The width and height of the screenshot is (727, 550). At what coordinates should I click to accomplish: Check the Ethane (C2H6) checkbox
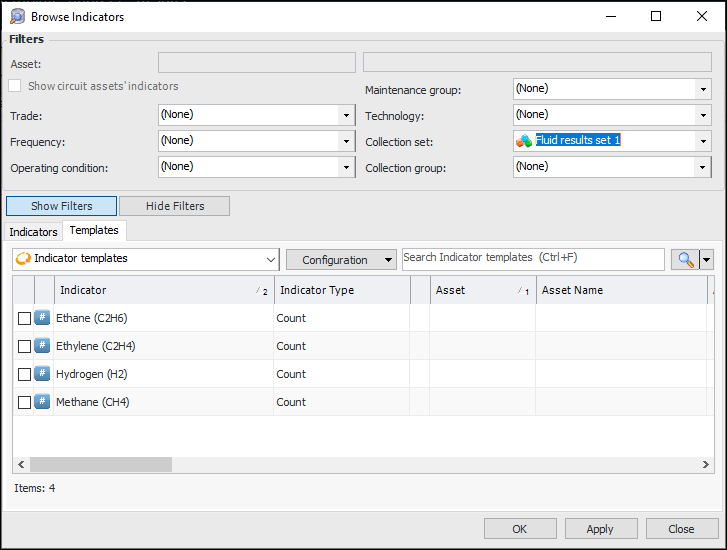pos(24,319)
